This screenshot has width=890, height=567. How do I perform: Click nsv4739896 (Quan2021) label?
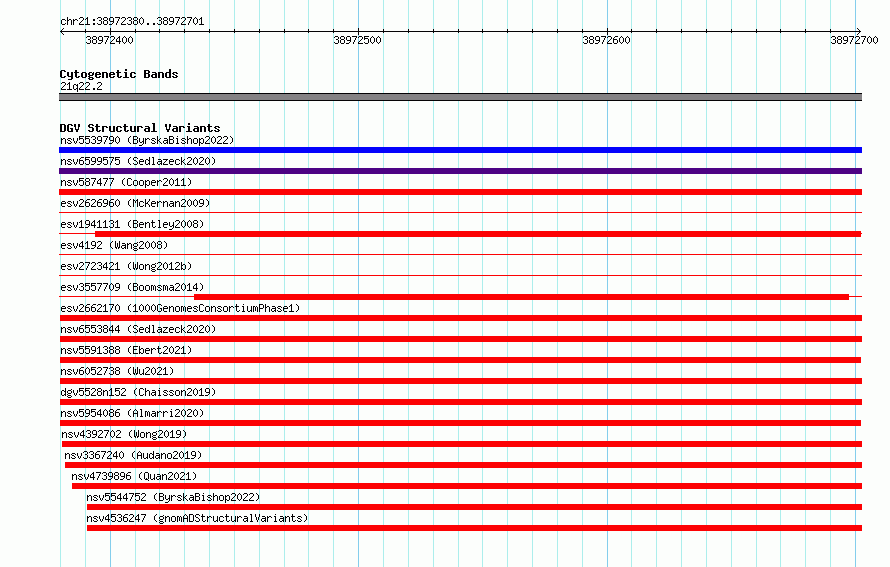[134, 476]
